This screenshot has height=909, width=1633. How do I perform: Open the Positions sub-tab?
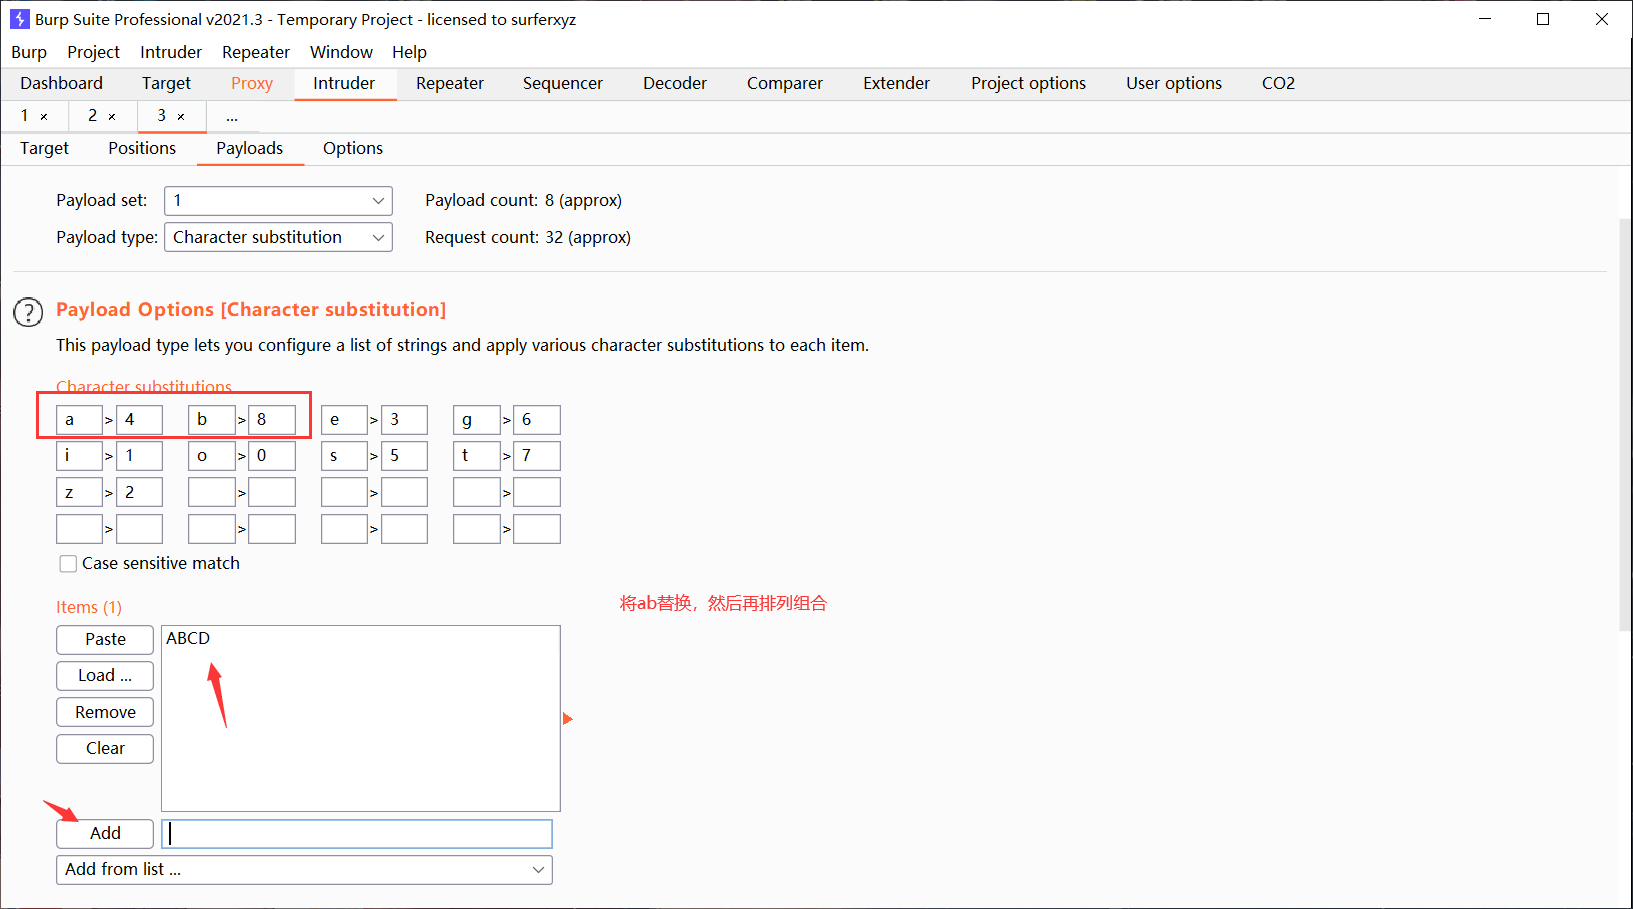click(x=142, y=149)
